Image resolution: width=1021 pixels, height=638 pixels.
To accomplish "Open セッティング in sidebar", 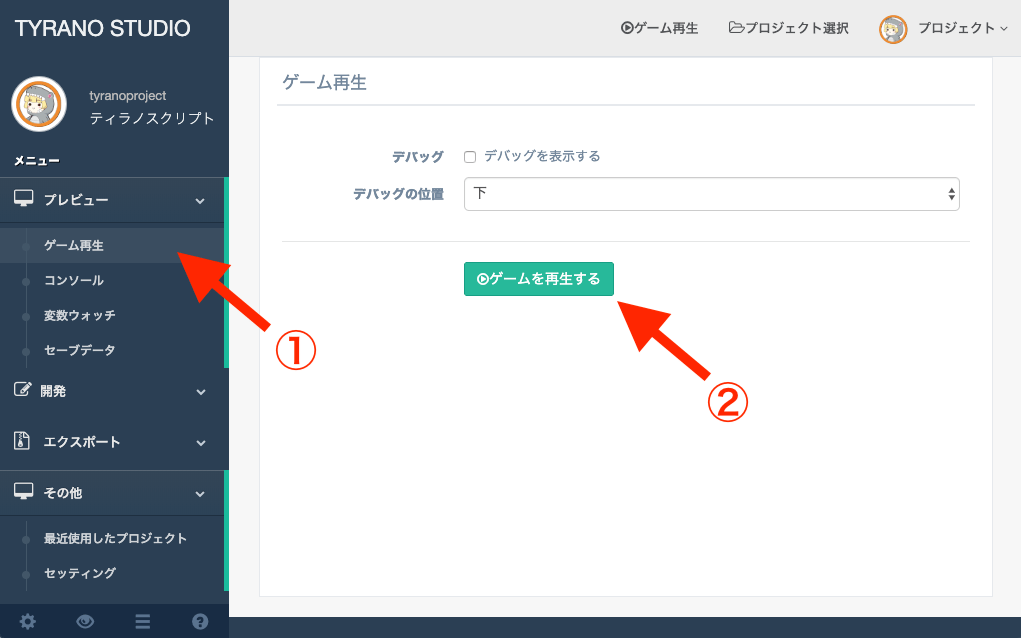I will point(79,573).
